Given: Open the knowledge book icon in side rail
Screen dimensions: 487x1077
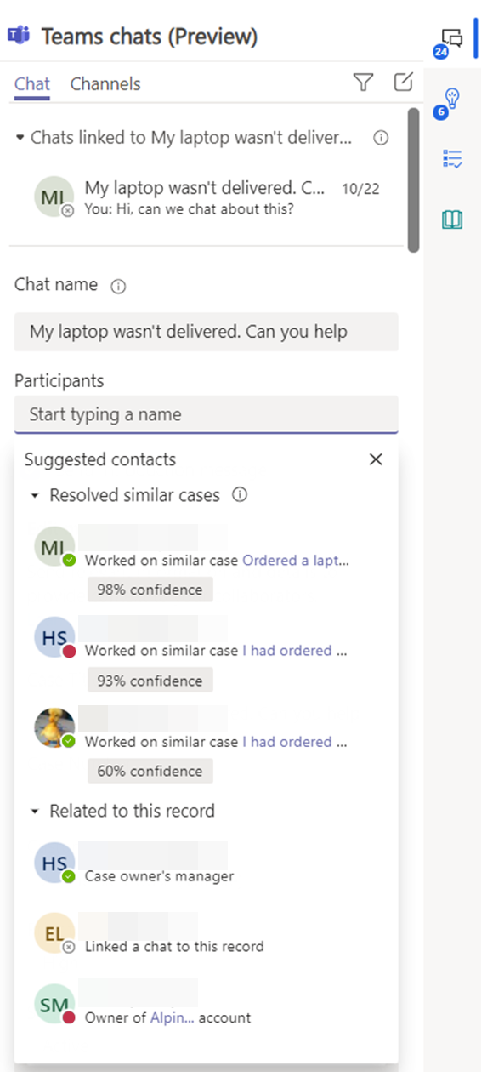Looking at the screenshot, I should click(452, 220).
